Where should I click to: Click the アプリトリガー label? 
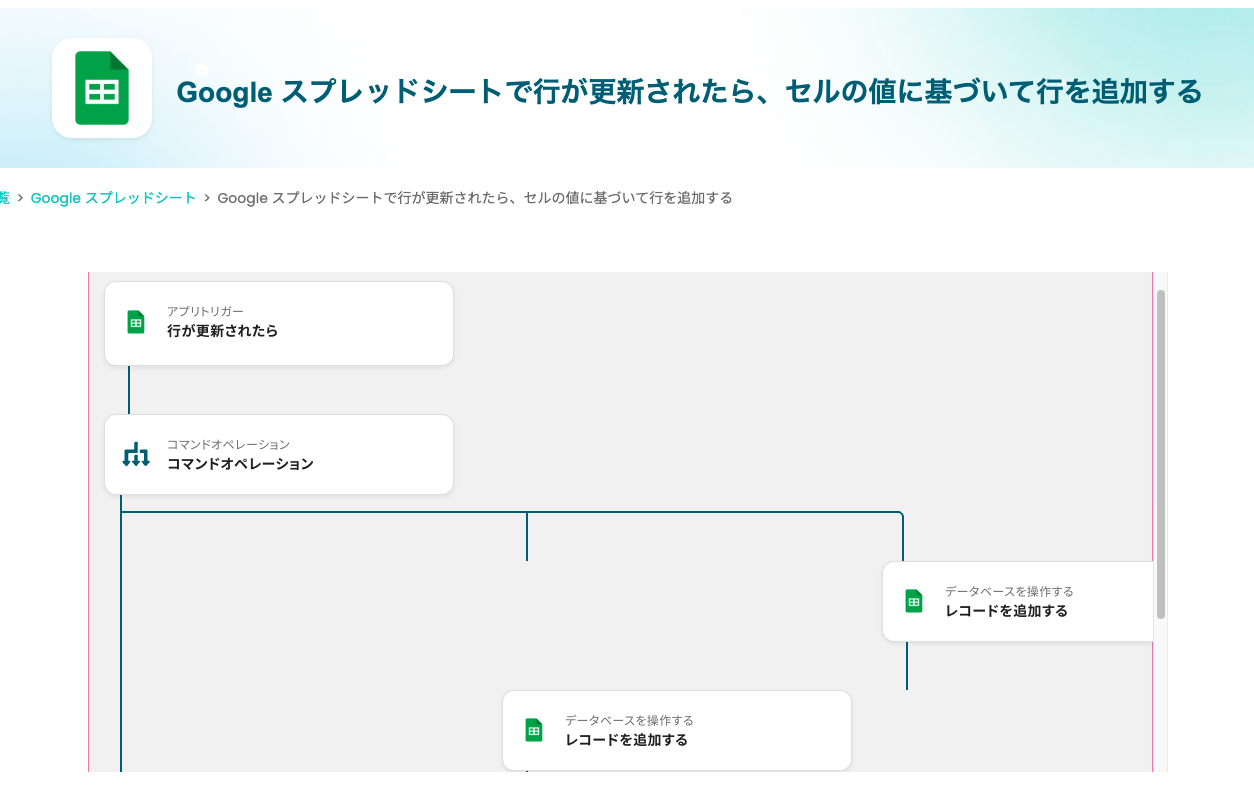point(205,312)
